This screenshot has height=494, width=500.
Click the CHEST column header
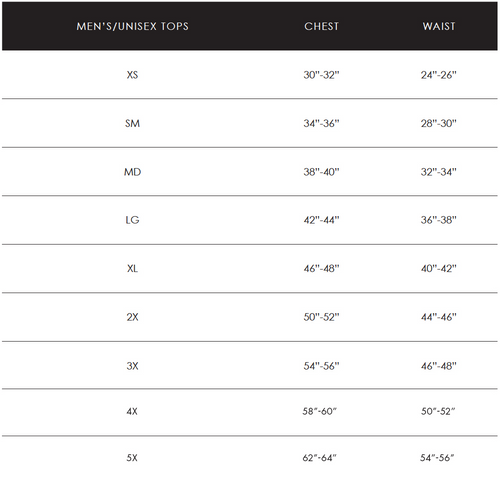tap(321, 26)
